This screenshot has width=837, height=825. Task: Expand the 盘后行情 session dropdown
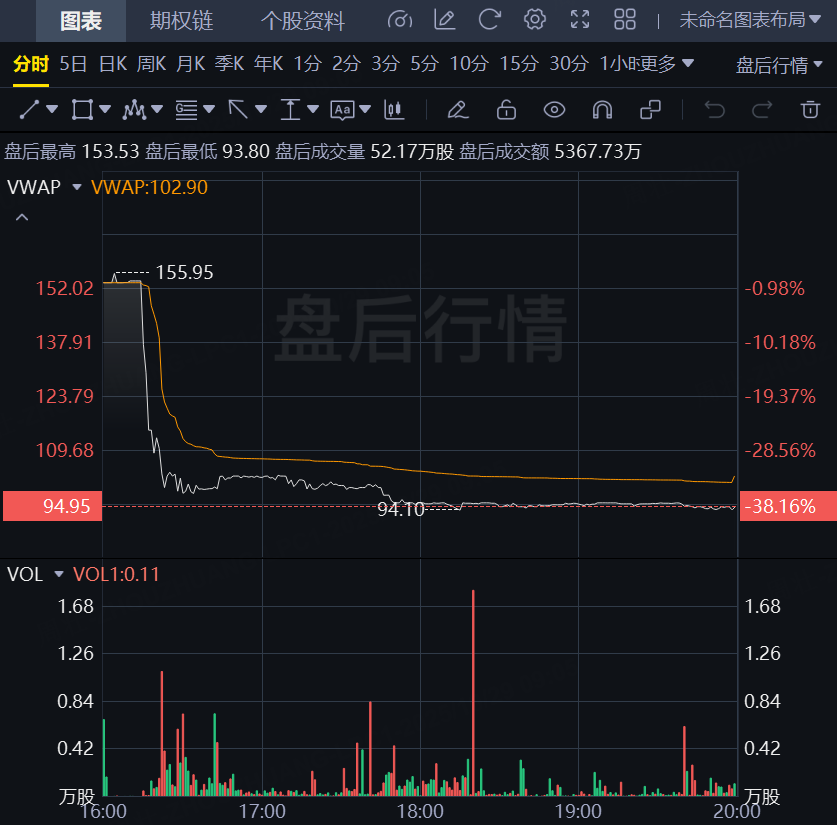780,65
